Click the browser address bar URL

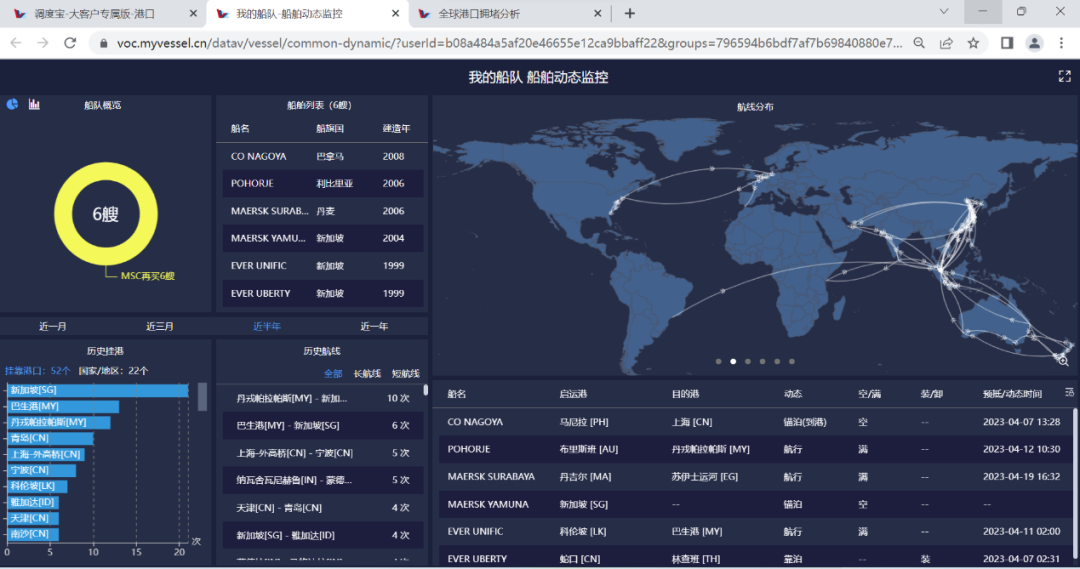tap(509, 43)
